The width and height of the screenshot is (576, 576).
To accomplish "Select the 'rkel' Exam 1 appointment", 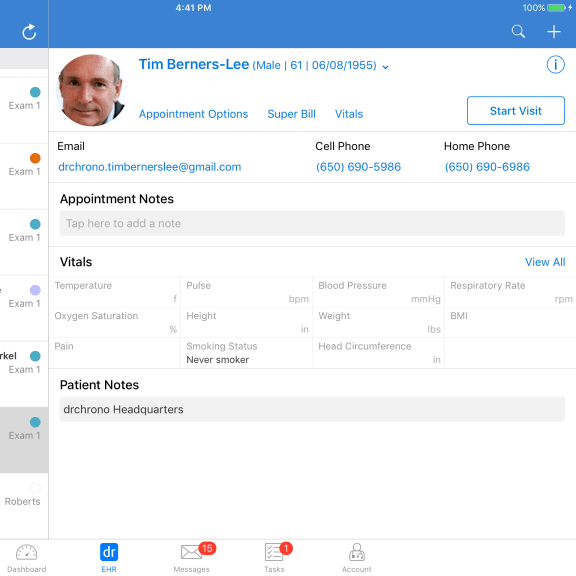I will (24, 374).
